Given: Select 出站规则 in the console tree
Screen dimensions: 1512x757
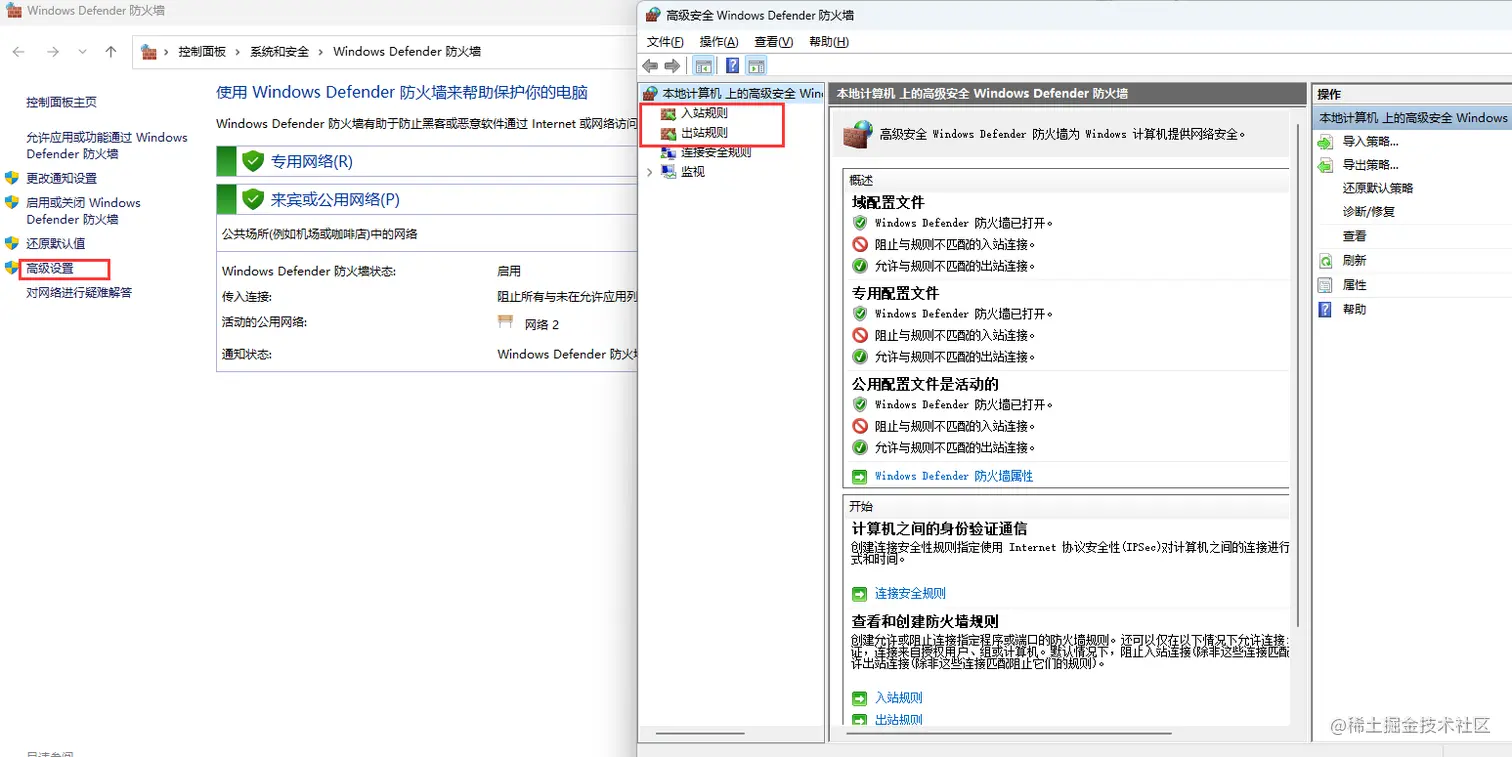Looking at the screenshot, I should (x=704, y=132).
